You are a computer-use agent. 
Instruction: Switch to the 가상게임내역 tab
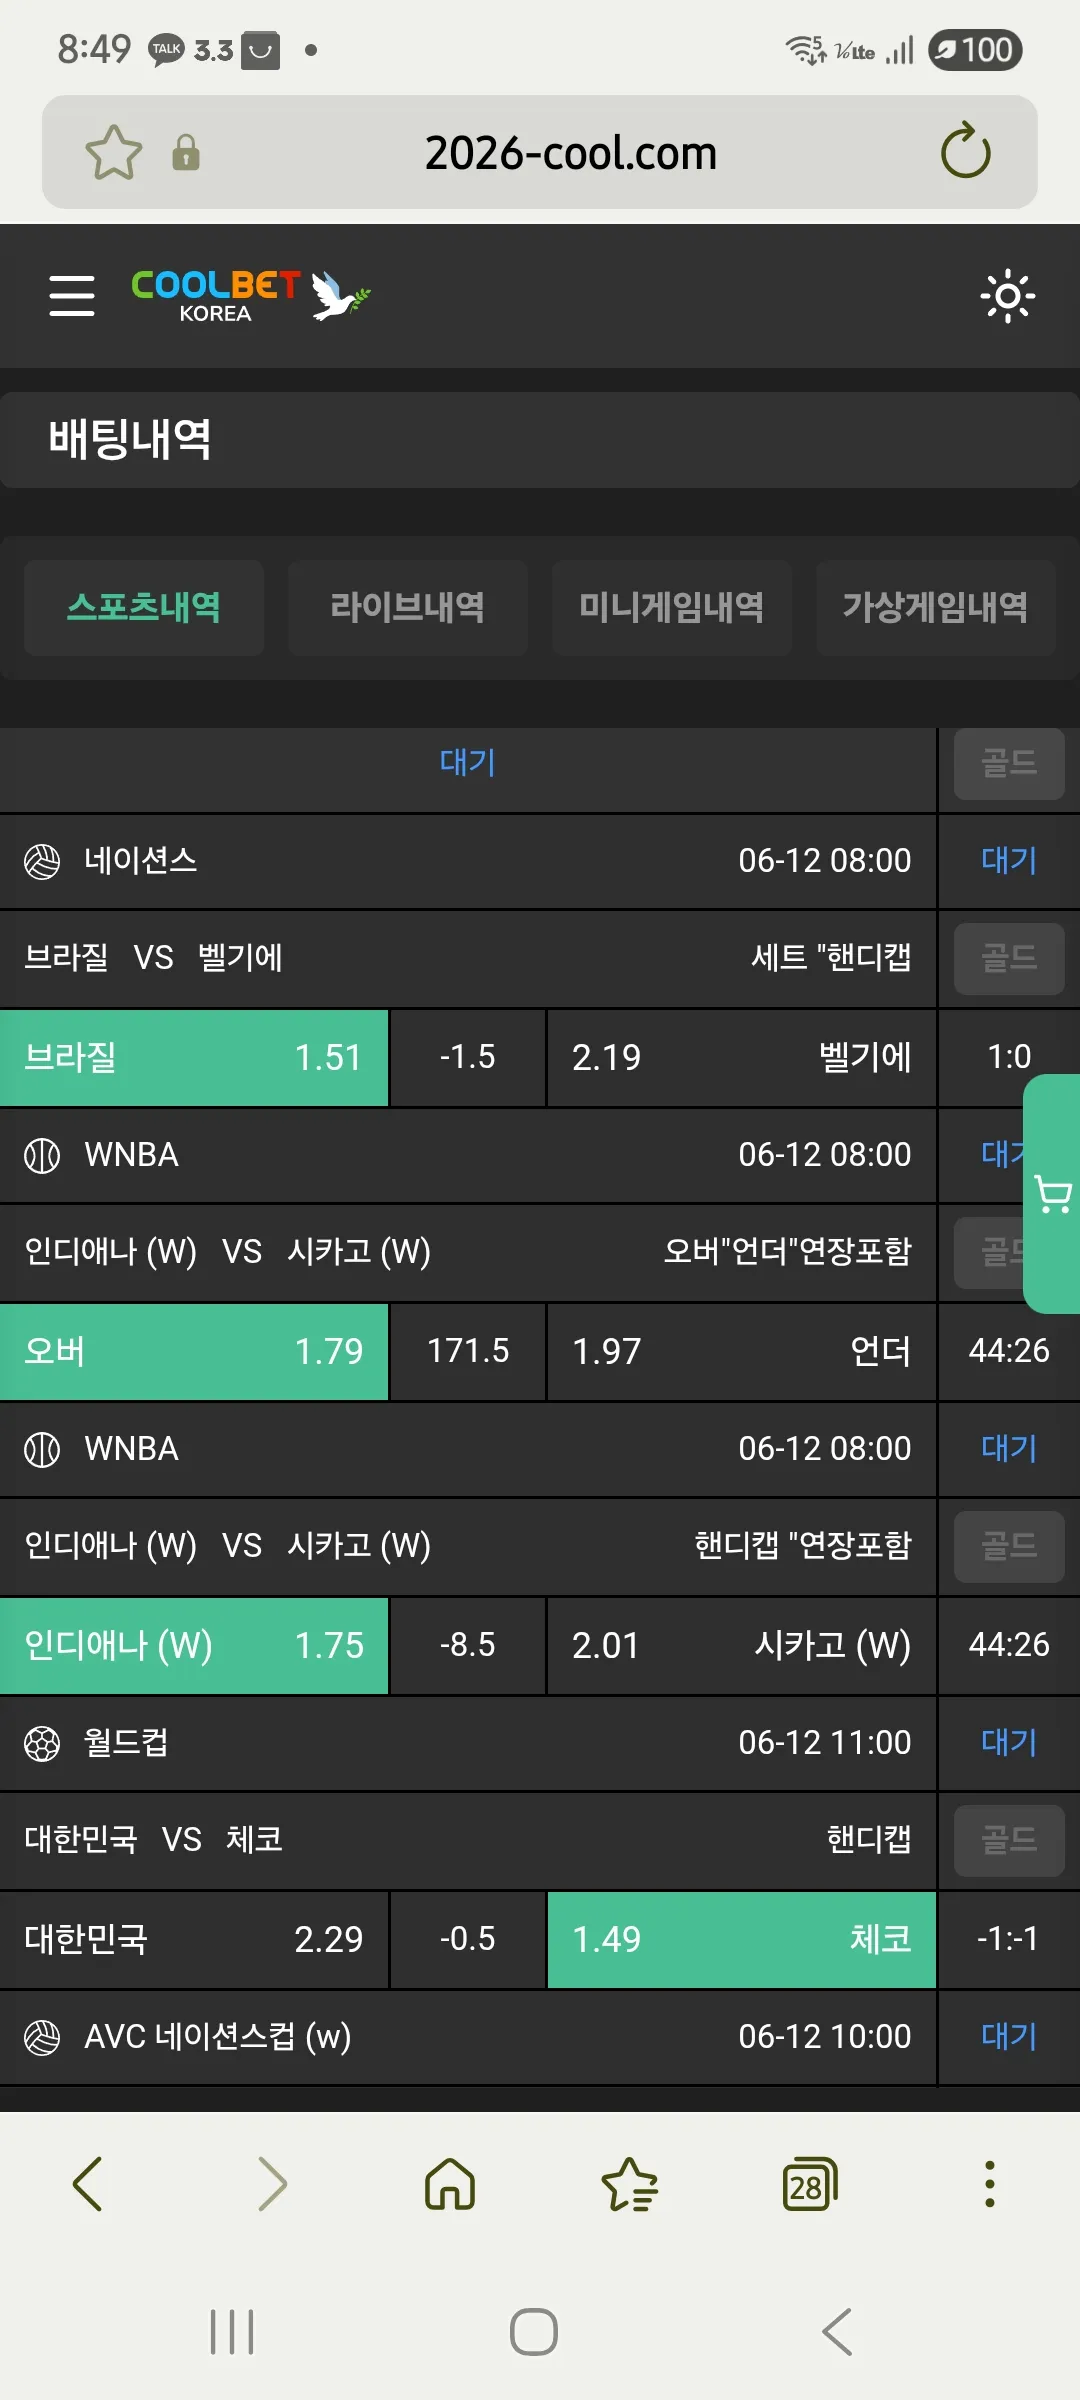point(936,607)
